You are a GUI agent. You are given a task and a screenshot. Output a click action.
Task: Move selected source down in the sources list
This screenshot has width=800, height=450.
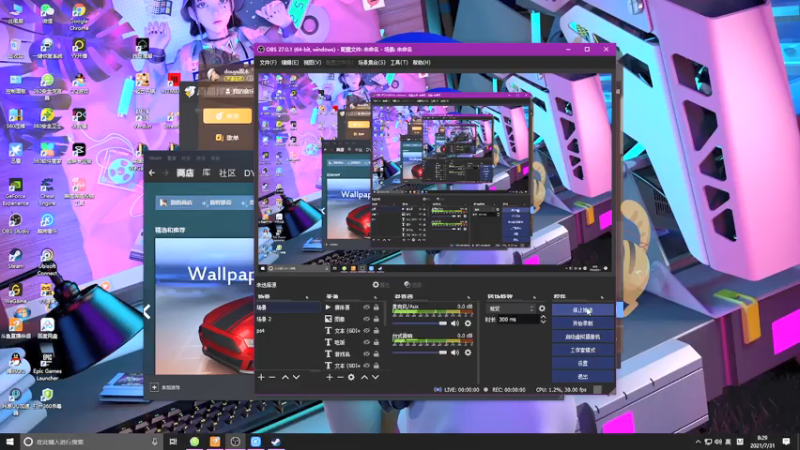coord(376,377)
